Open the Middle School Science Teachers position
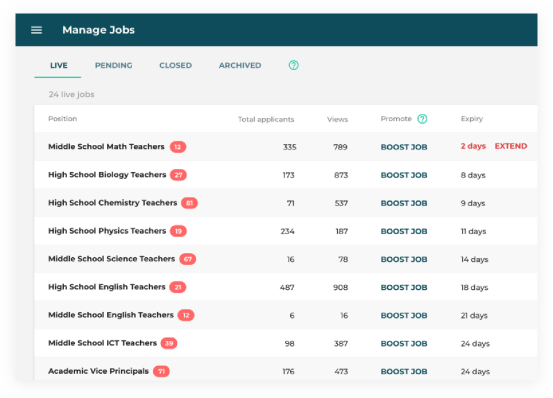The width and height of the screenshot is (553, 398). click(111, 259)
